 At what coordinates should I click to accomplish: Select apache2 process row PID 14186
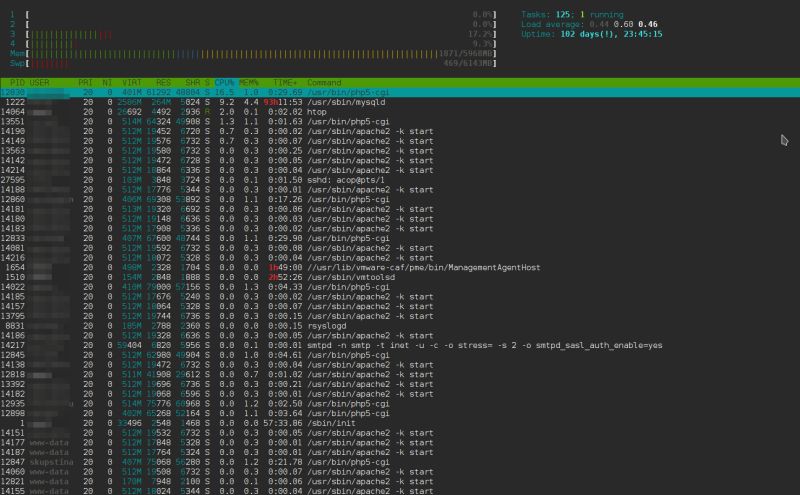coord(400,336)
